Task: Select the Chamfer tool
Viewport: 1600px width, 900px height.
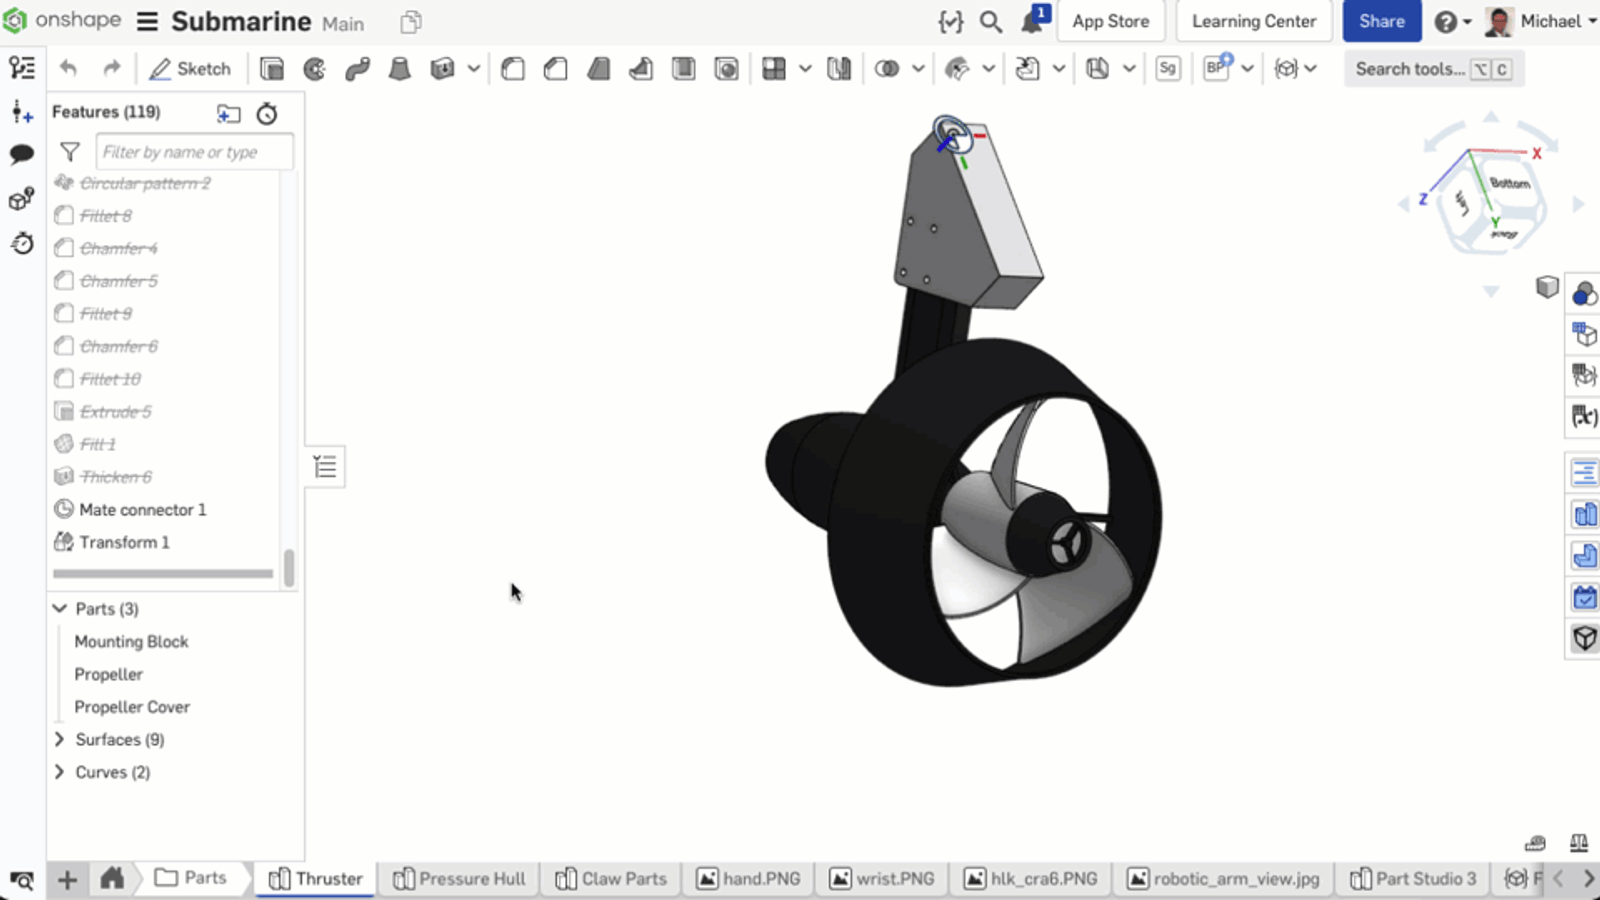Action: point(556,68)
